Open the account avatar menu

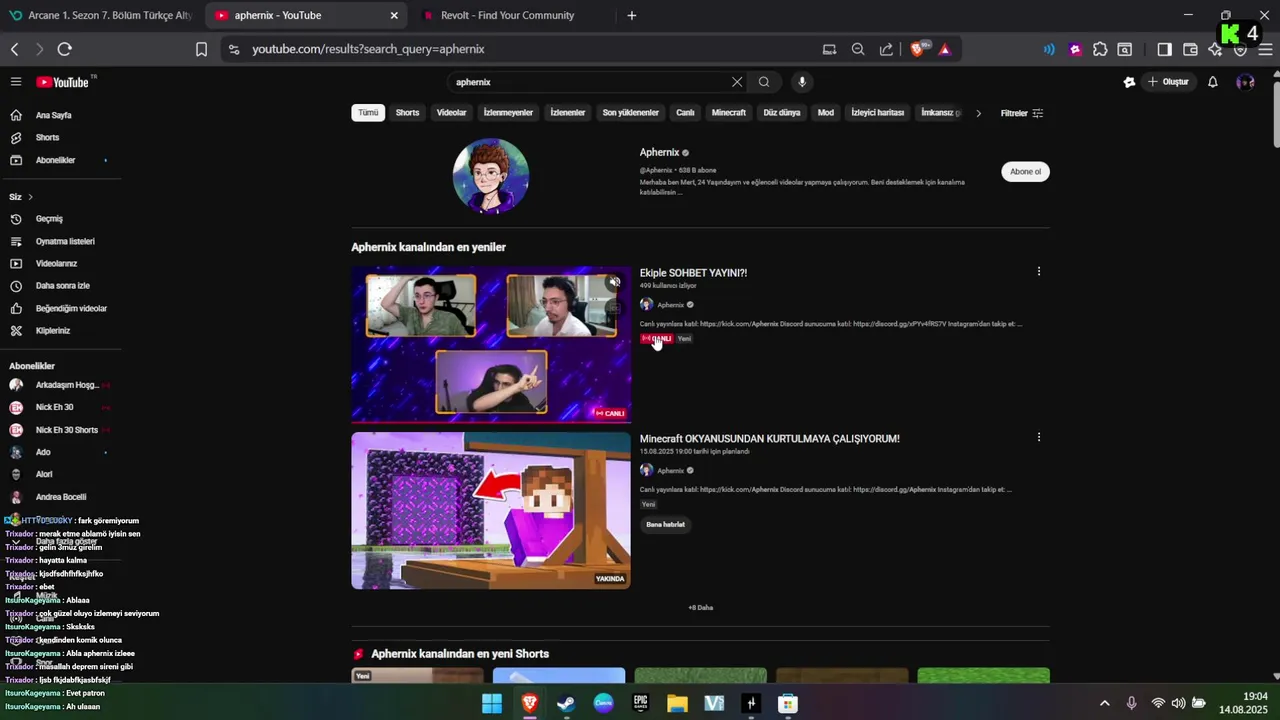(x=1245, y=82)
